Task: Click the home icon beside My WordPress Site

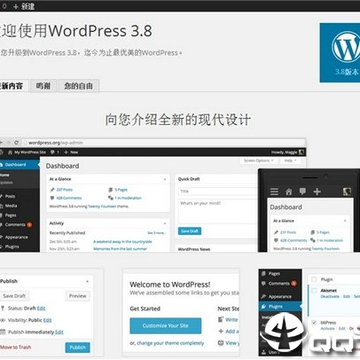Action: [10, 152]
